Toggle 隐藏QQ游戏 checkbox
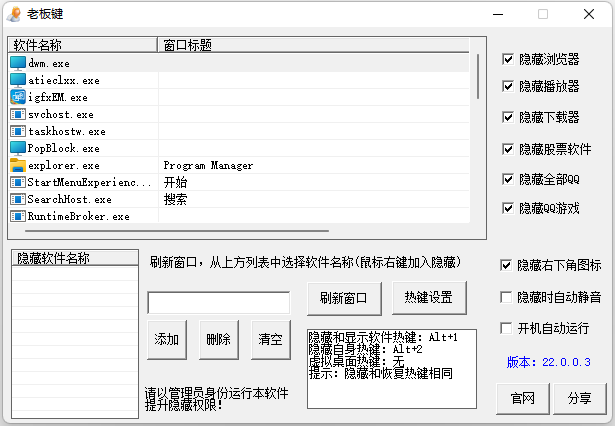The height and width of the screenshot is (426, 615). tap(508, 208)
